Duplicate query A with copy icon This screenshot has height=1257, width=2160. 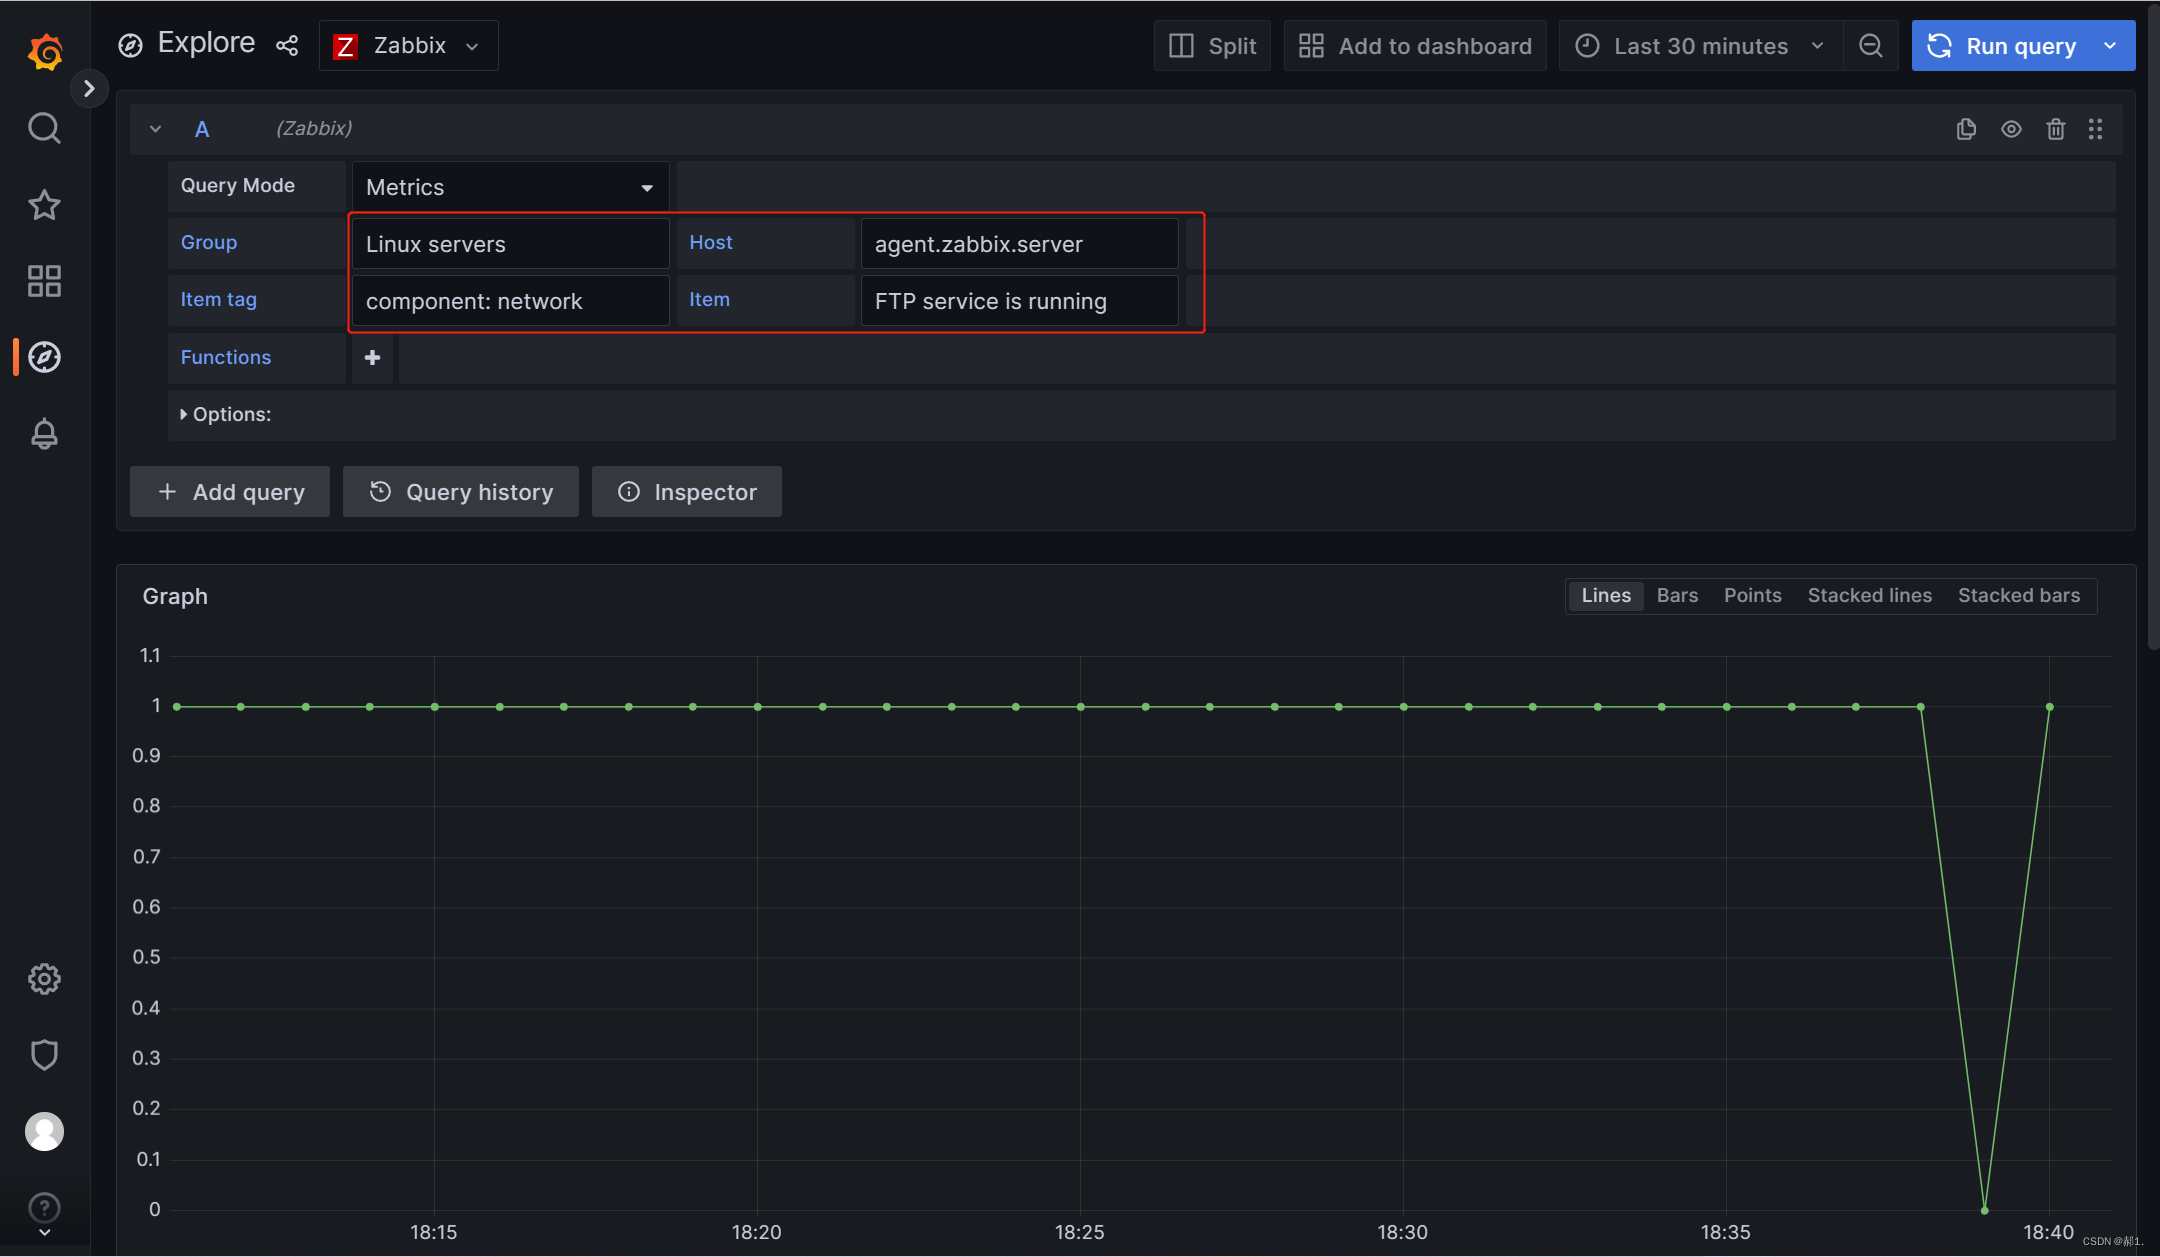pos(1966,129)
